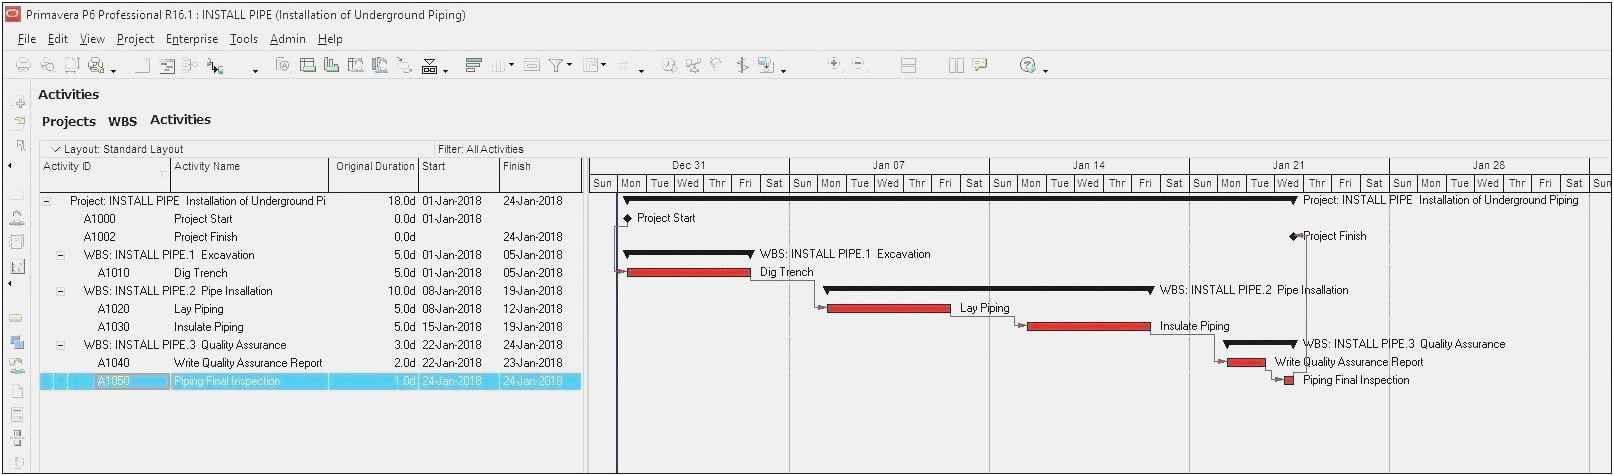The image size is (1614, 476).
Task: Click the Print toolbar icon
Action: tap(22, 65)
